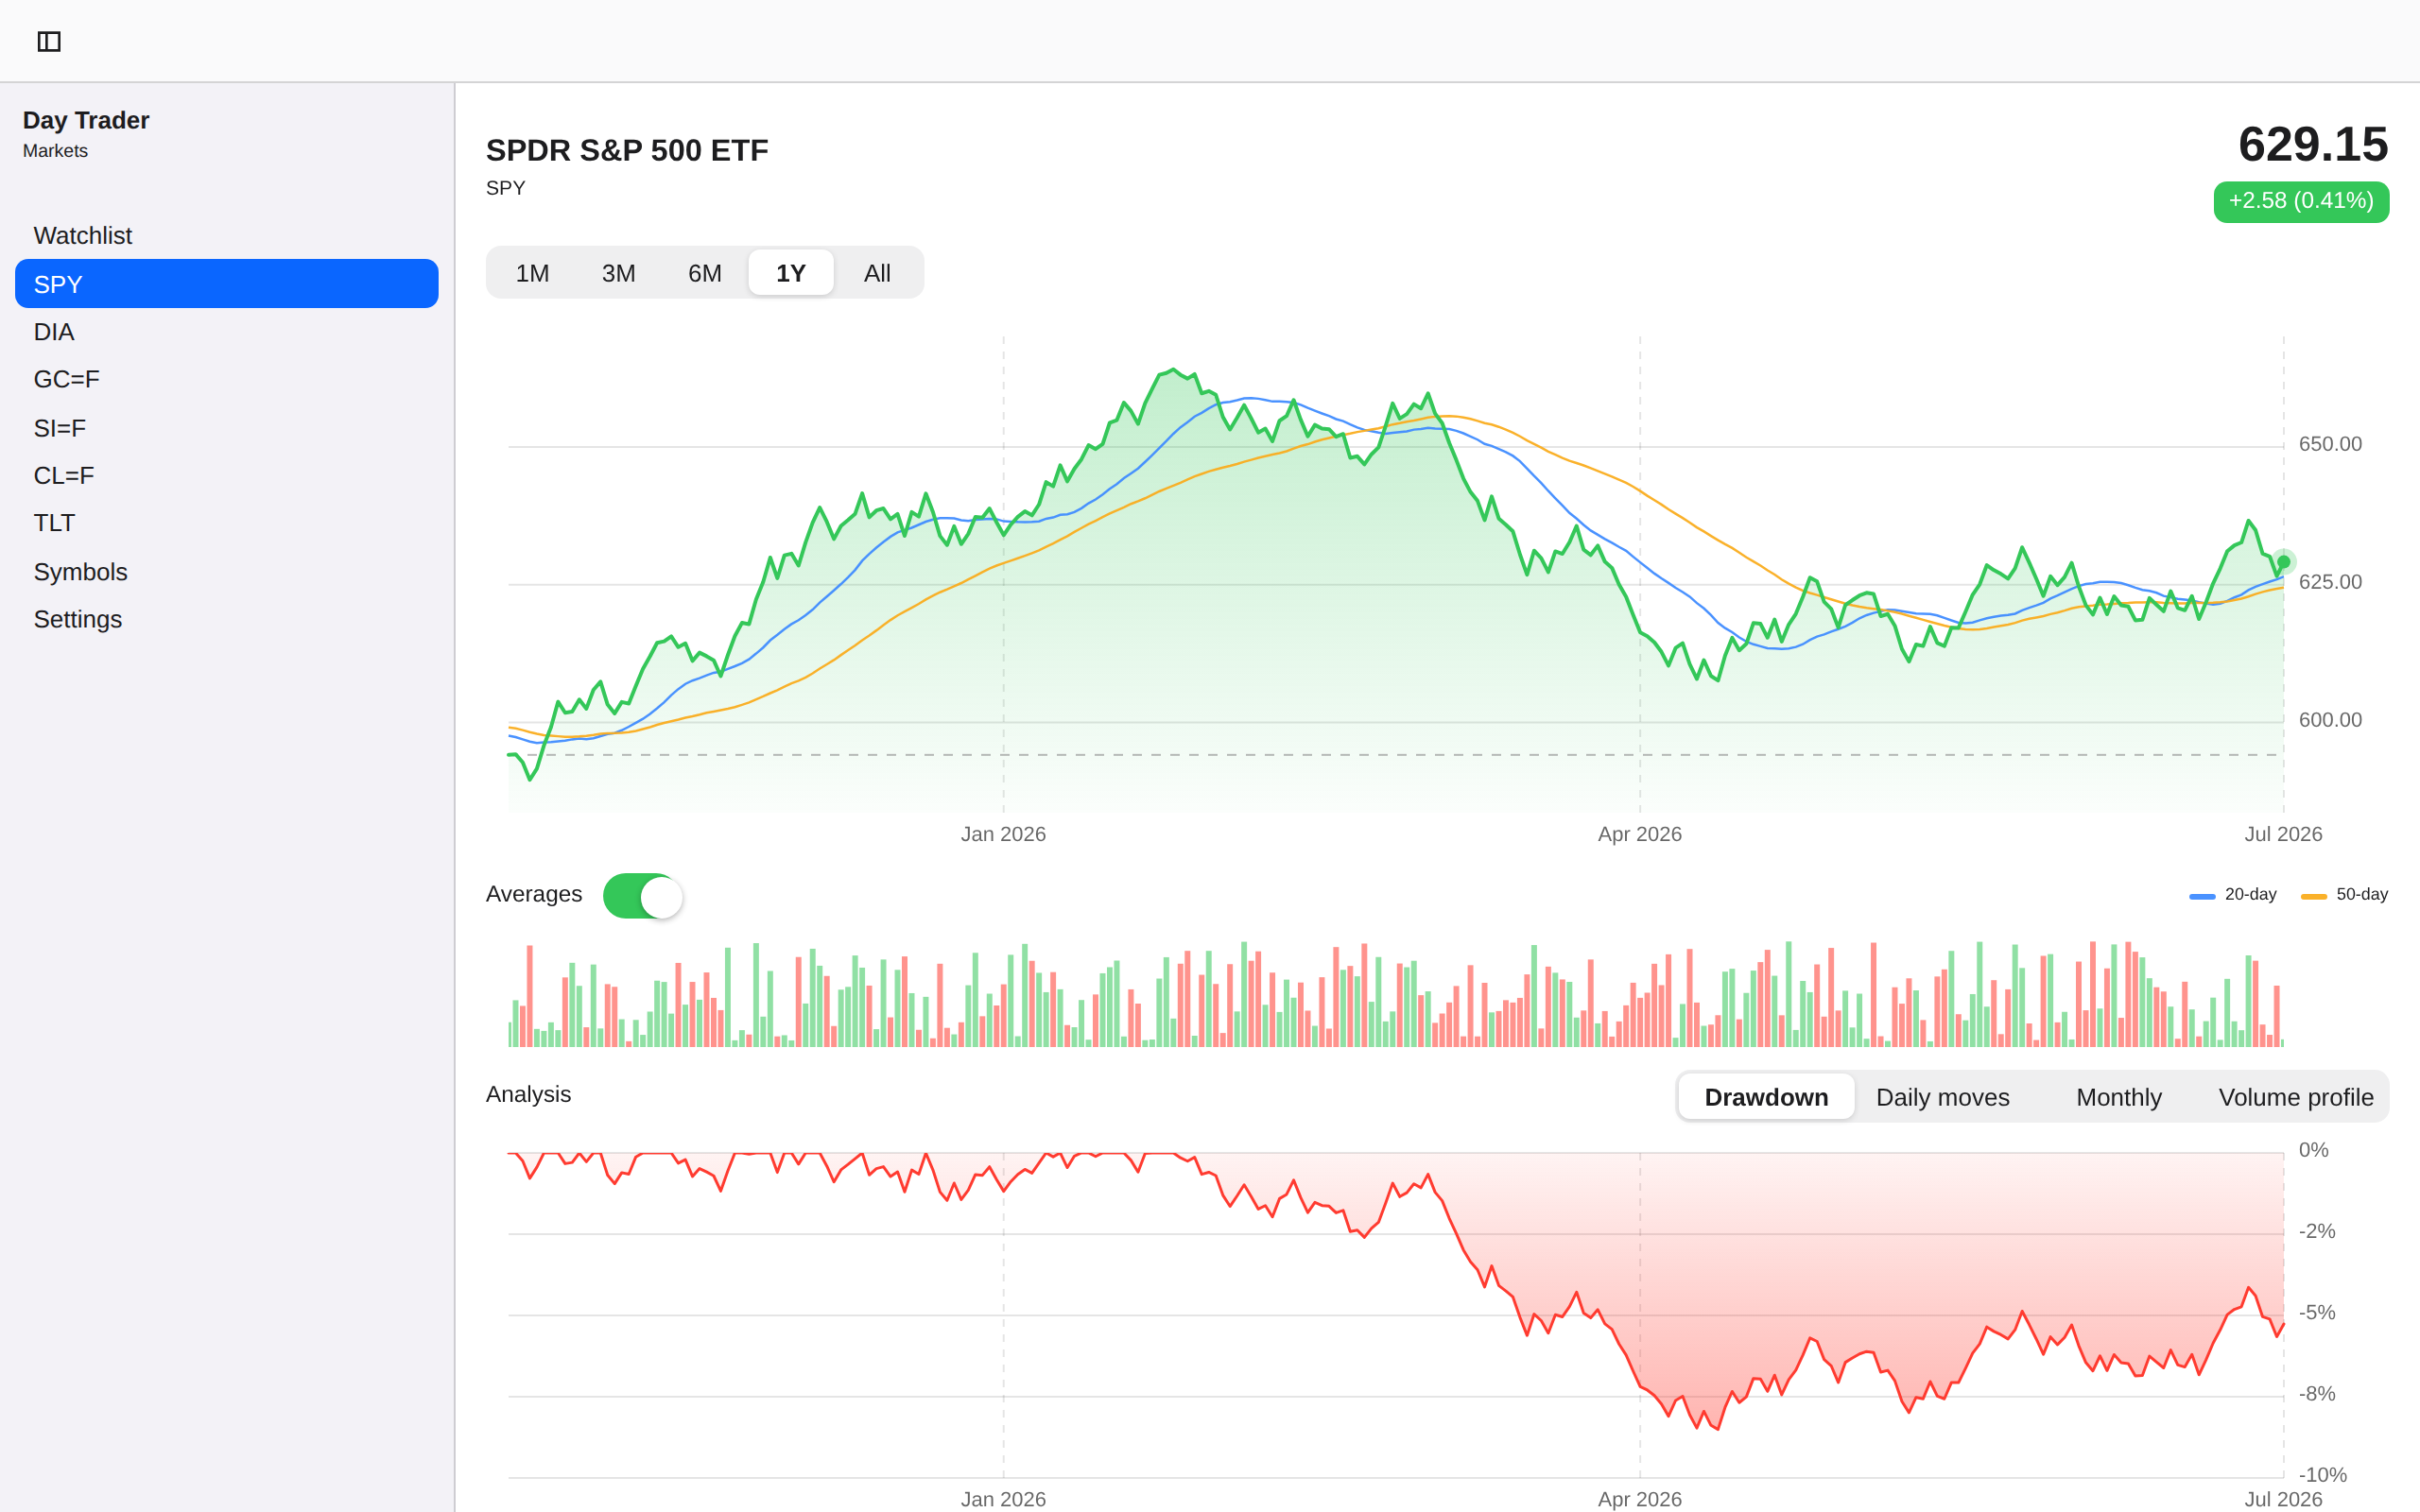Image resolution: width=2420 pixels, height=1512 pixels.
Task: Click the 20-day blue legend swatch
Action: (x=2202, y=896)
